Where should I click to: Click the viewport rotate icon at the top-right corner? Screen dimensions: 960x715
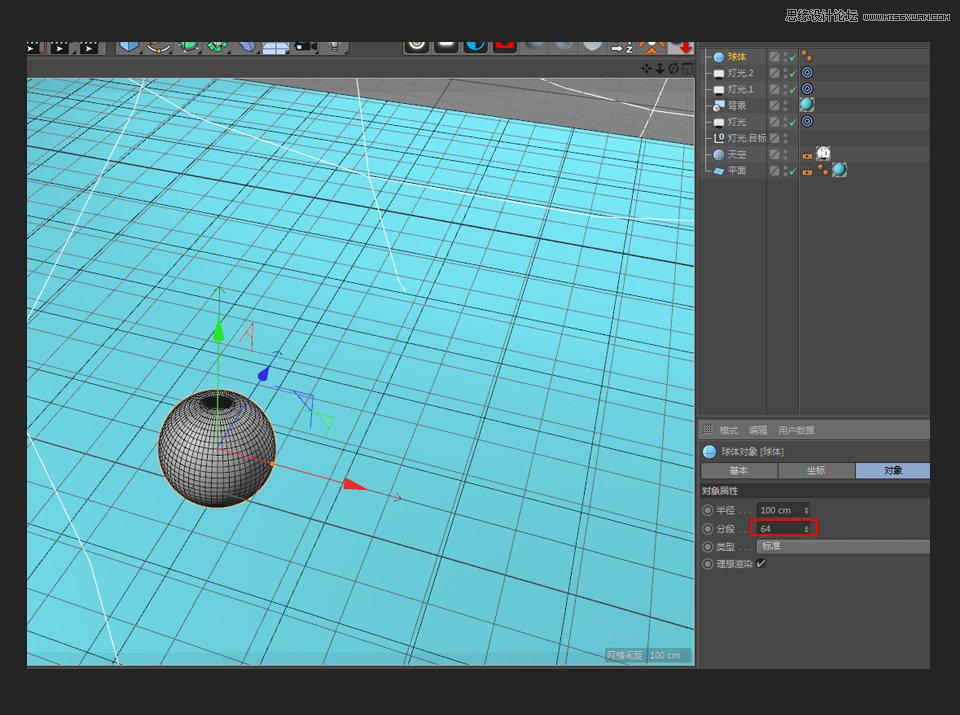click(672, 68)
